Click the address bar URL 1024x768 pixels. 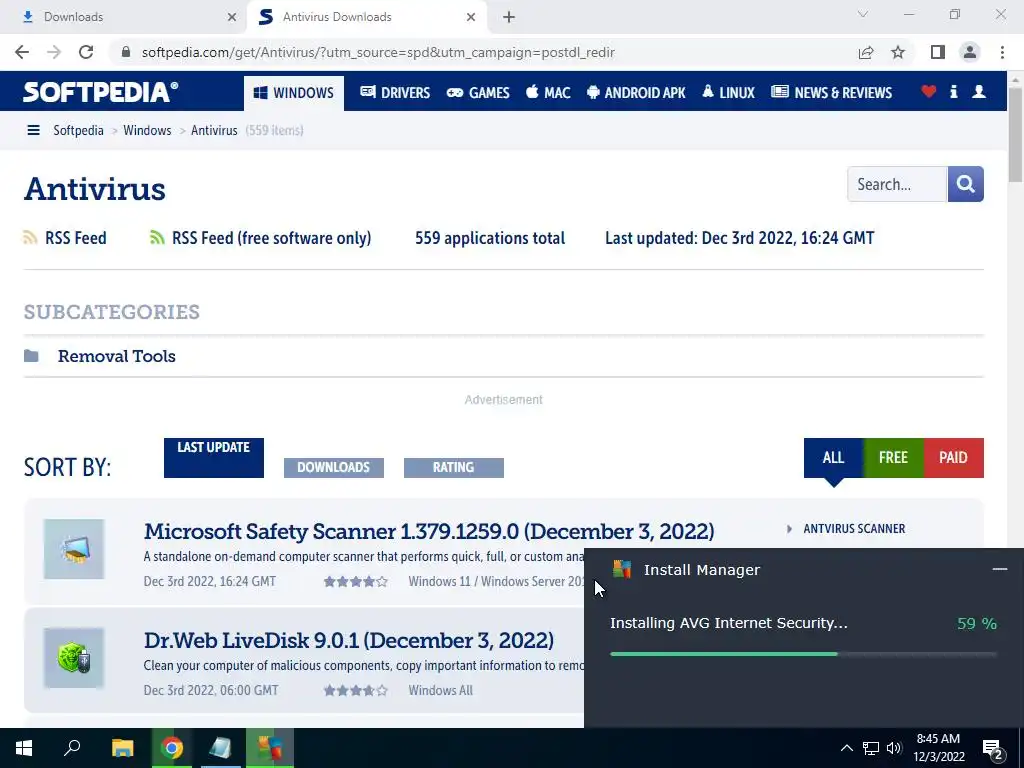pyautogui.click(x=378, y=52)
